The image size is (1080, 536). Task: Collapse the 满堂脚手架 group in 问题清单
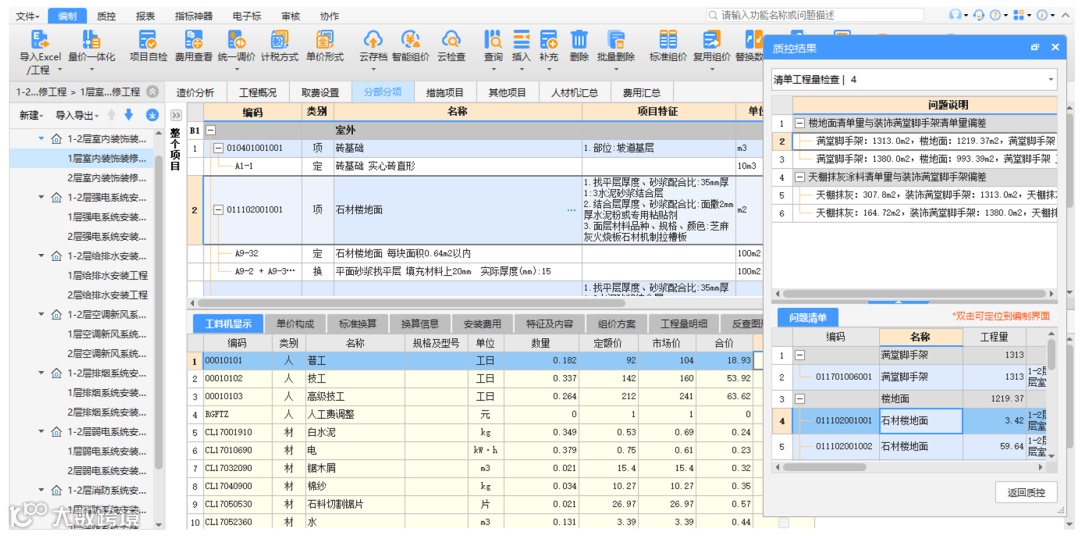point(800,356)
